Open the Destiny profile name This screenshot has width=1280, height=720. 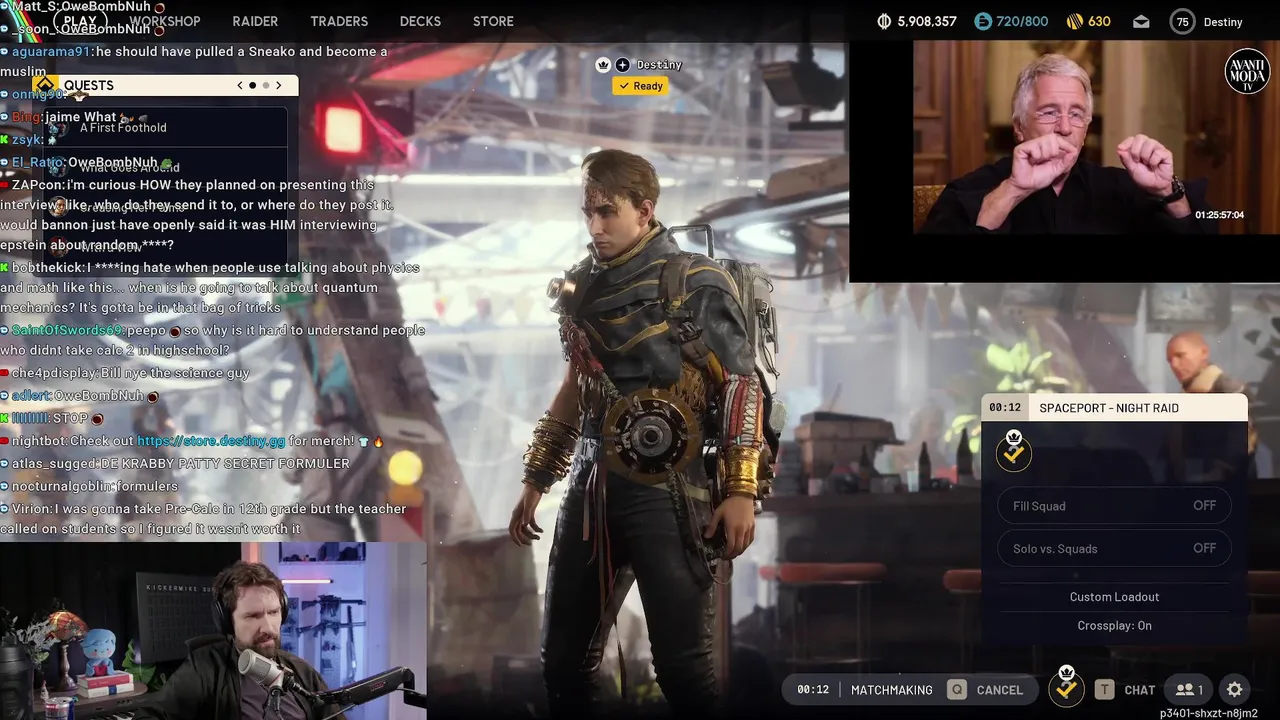point(1222,22)
